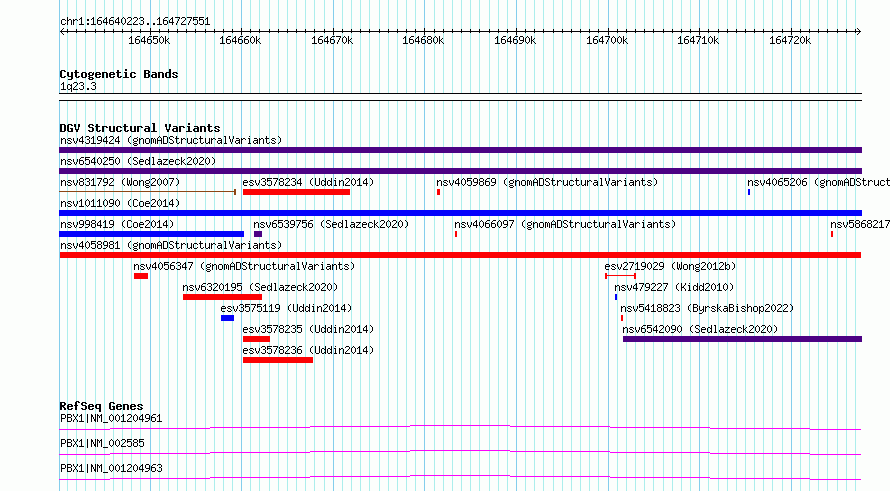This screenshot has width=890, height=491.
Task: Select the esv2719029 red interval marker
Action: (x=620, y=276)
